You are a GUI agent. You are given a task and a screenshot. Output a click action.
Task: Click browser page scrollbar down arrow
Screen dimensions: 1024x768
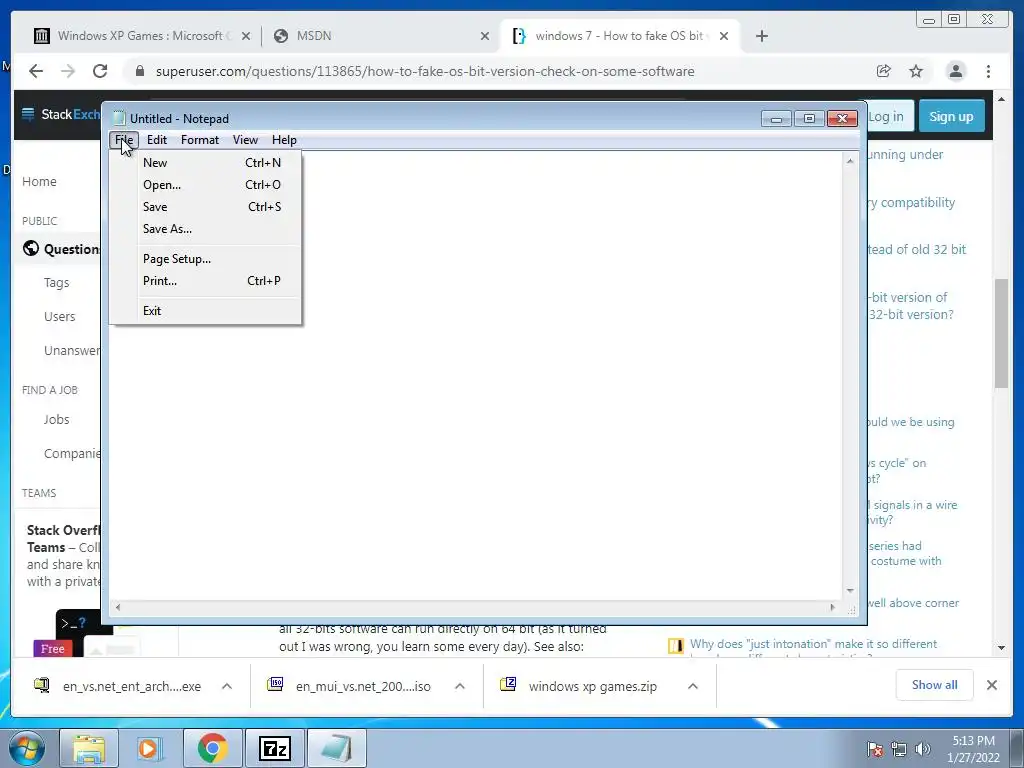[1001, 648]
